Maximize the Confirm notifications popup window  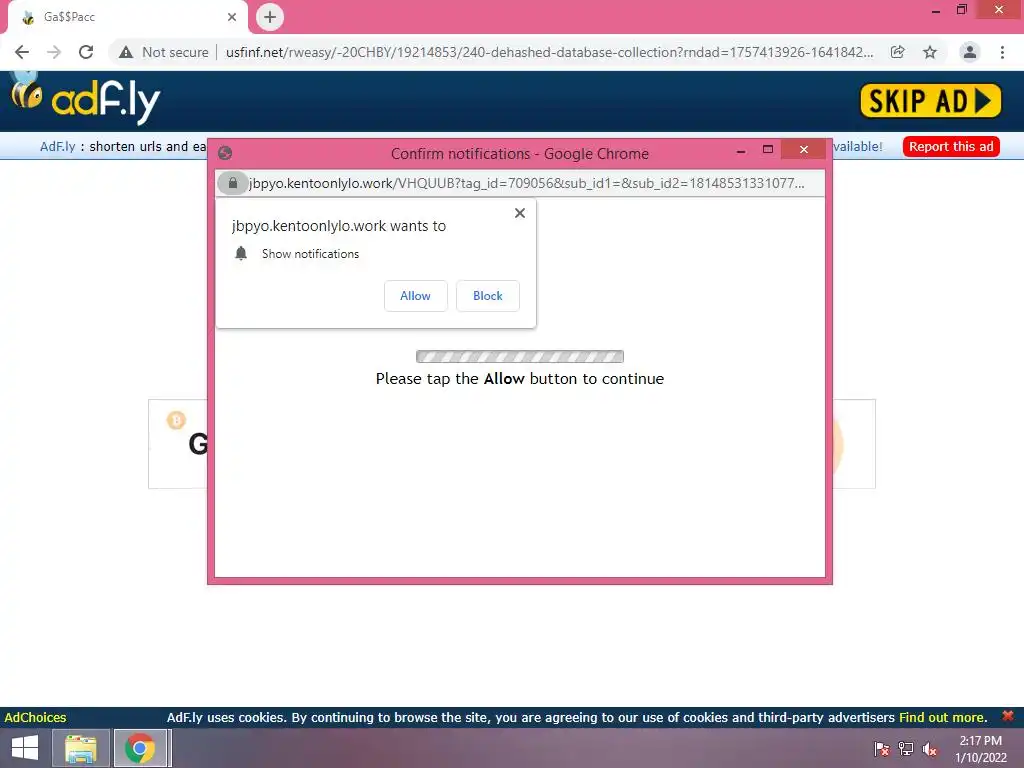(x=768, y=150)
